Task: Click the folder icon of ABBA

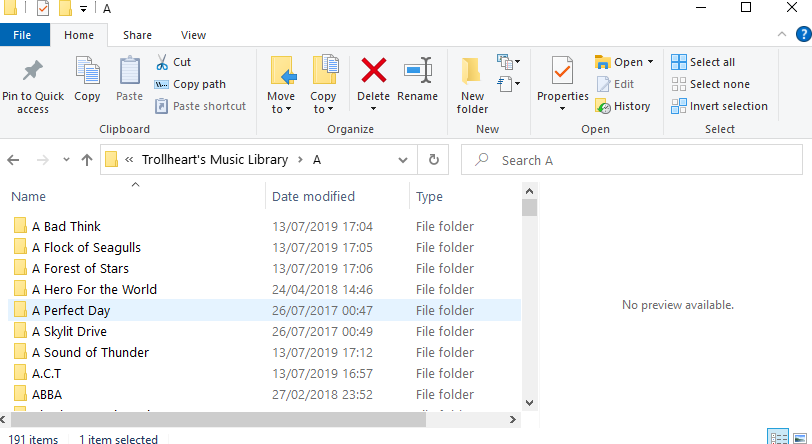Action: tap(20, 394)
